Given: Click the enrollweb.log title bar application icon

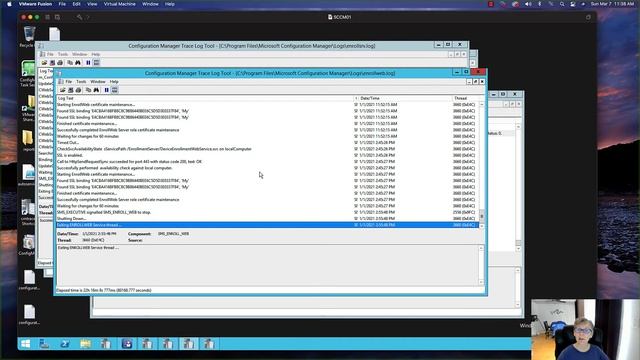Looking at the screenshot, I should click(x=59, y=73).
